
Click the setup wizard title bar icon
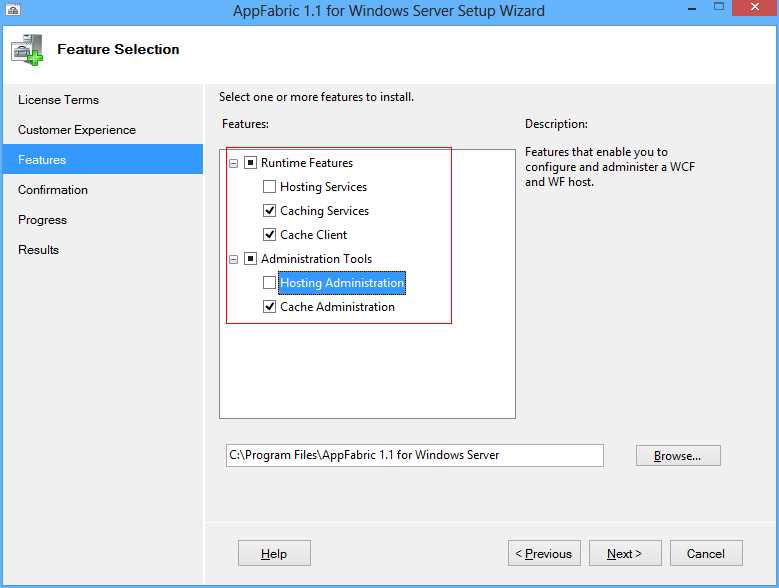(x=13, y=9)
